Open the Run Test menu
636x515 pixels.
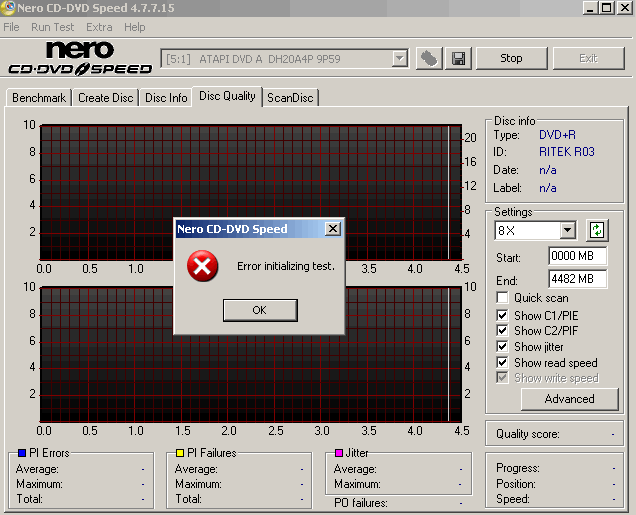click(x=52, y=27)
